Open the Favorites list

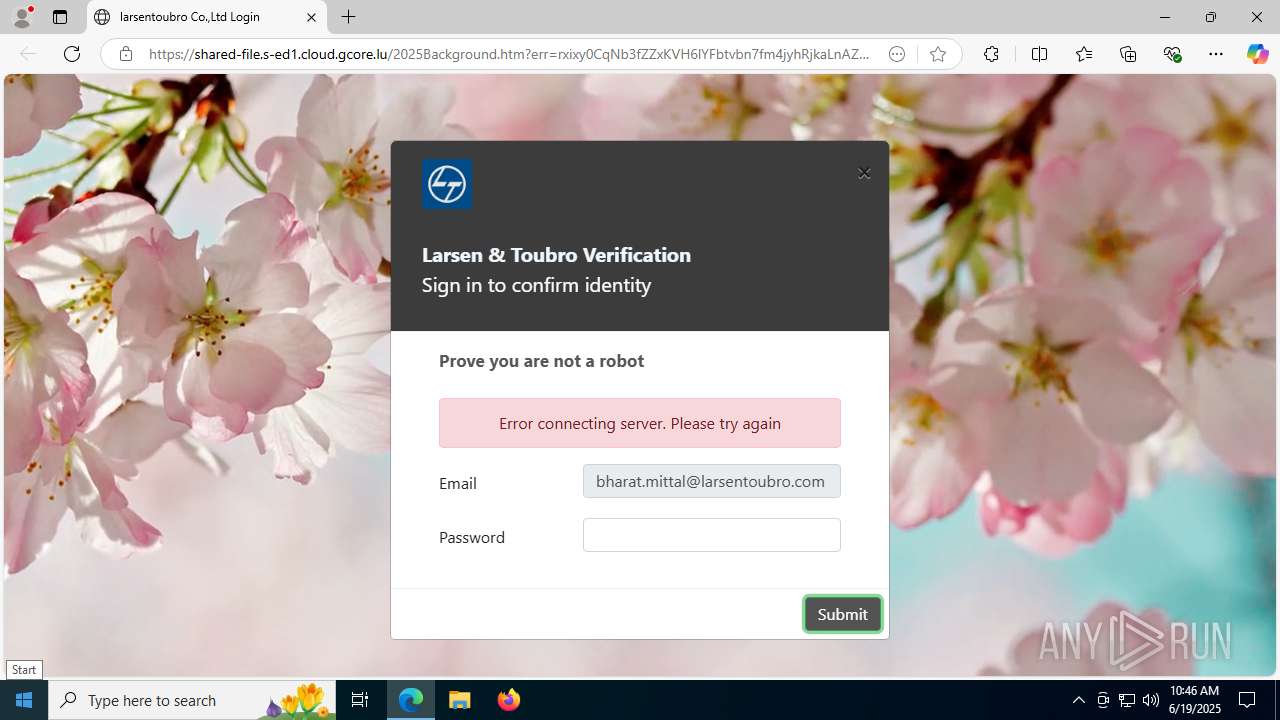pyautogui.click(x=1084, y=54)
